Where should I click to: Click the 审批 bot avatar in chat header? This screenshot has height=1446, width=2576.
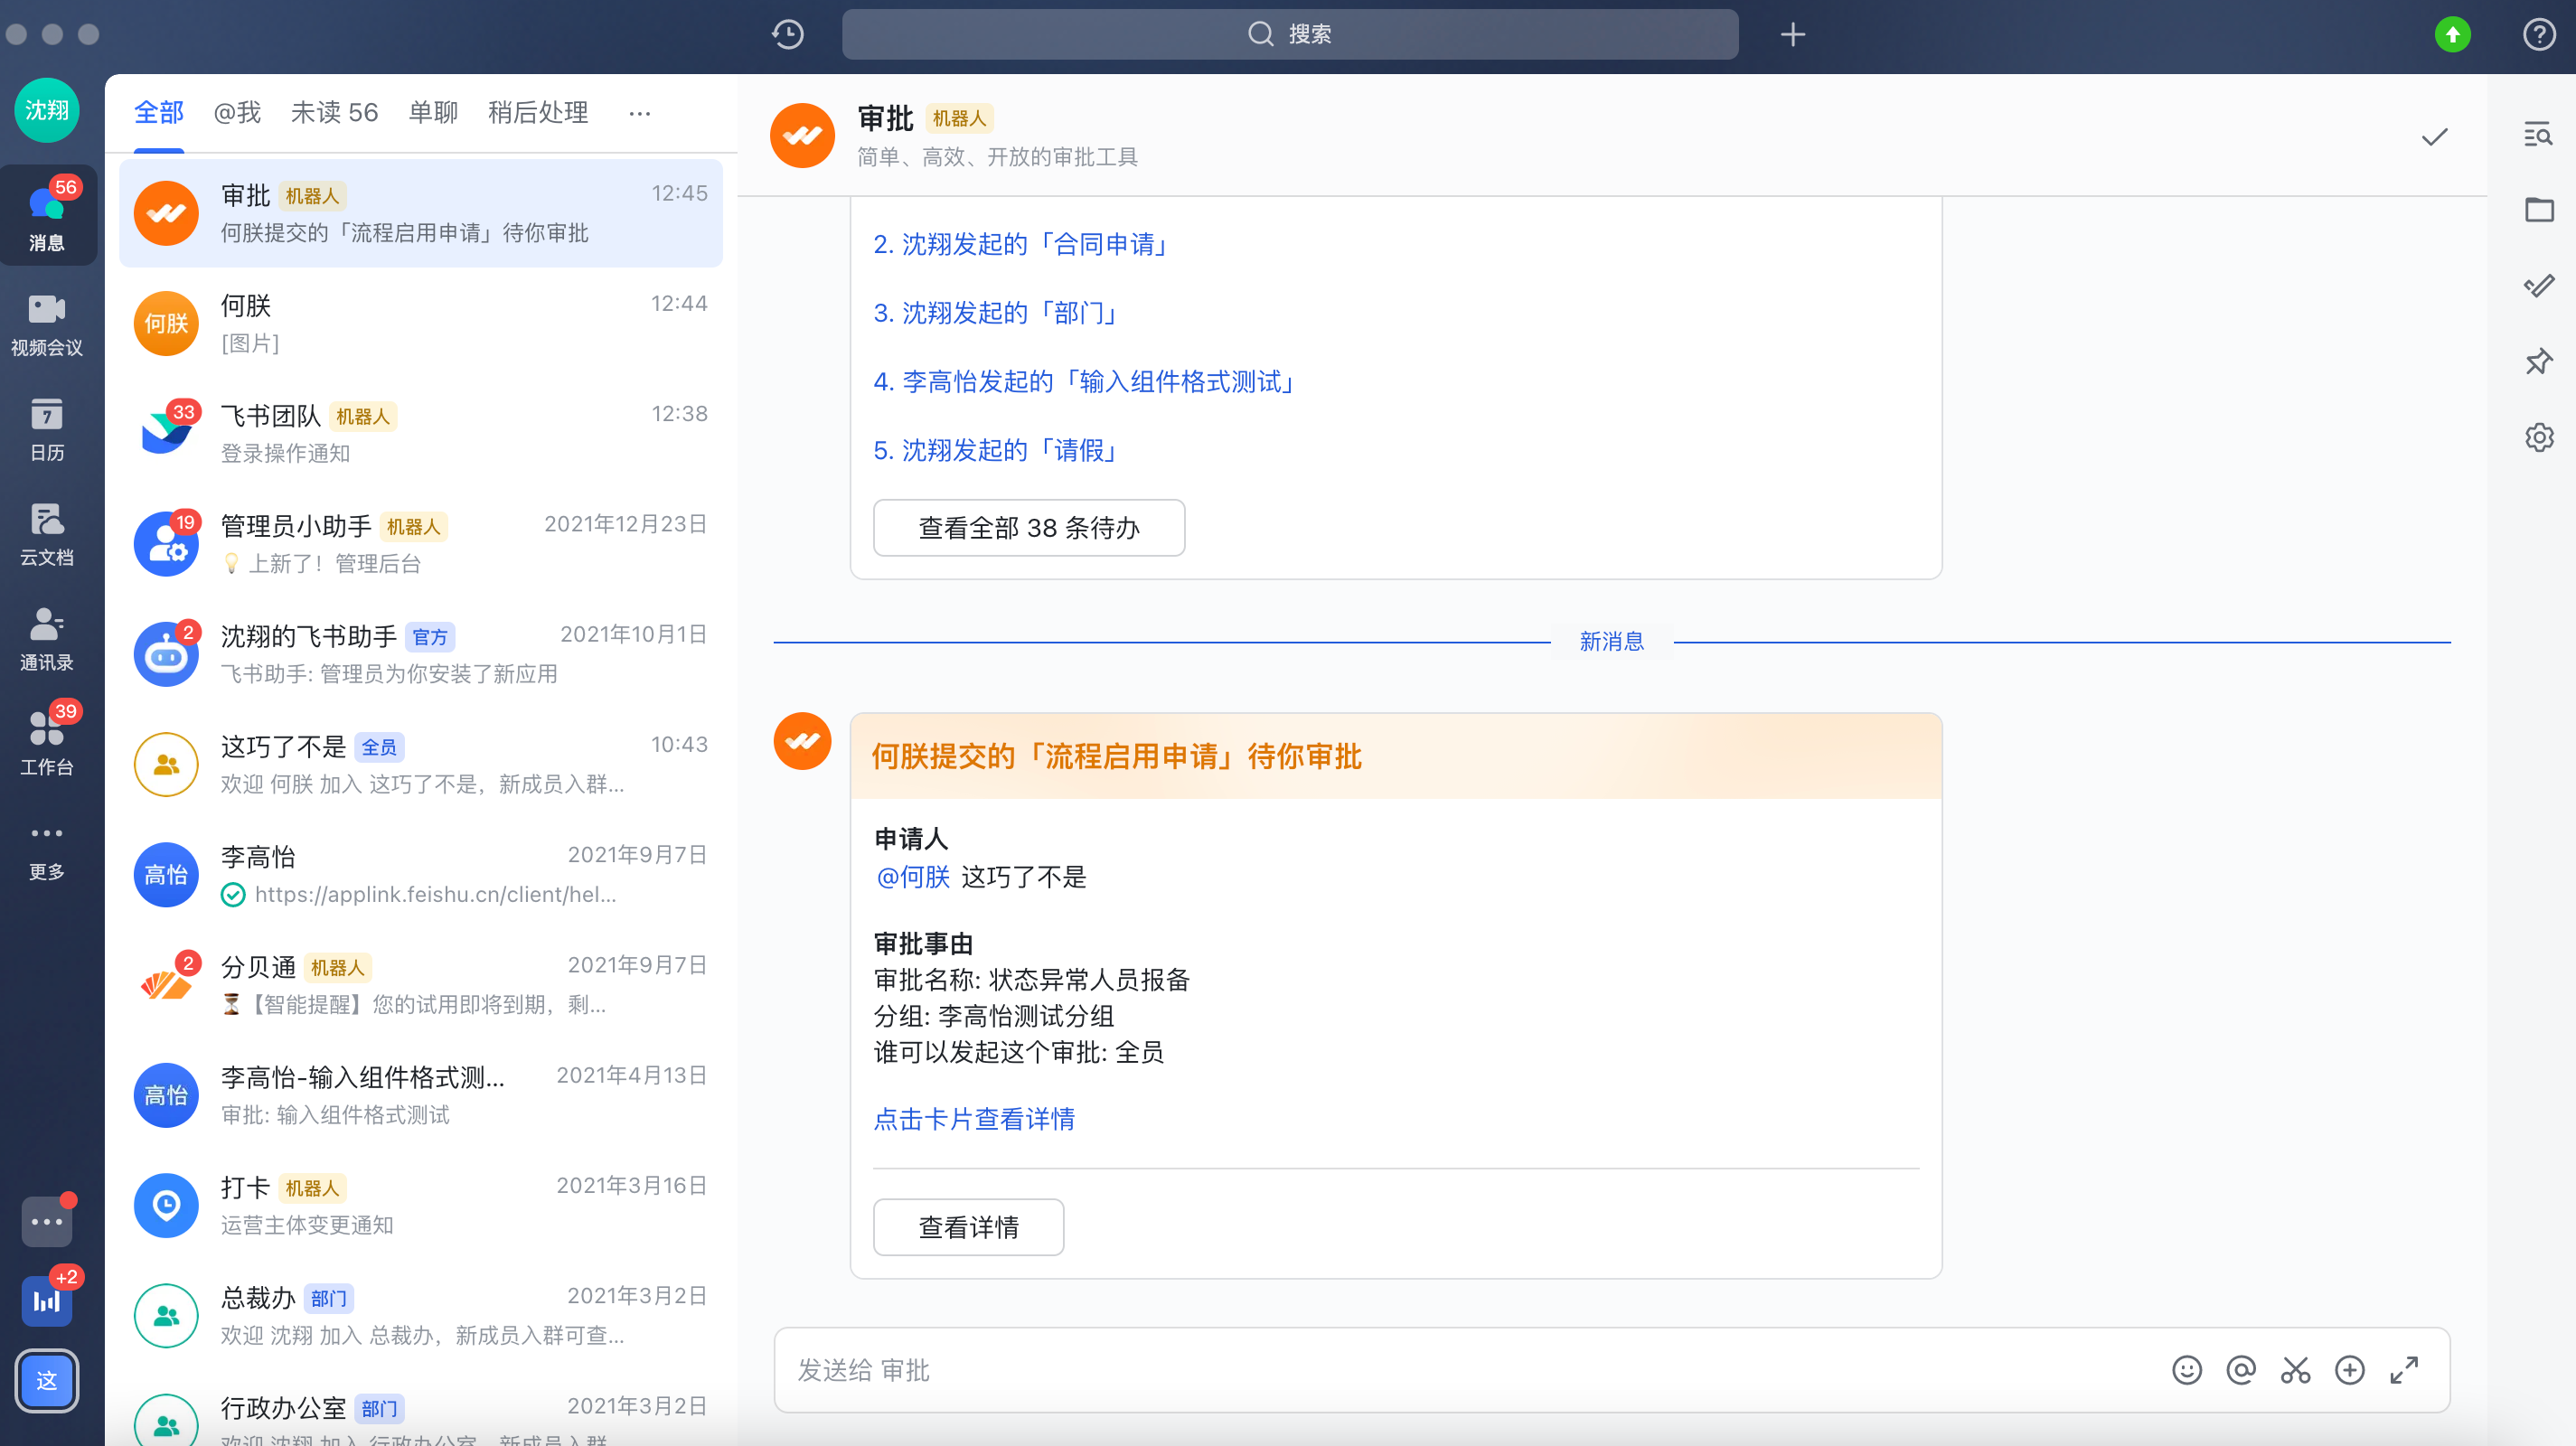802,136
